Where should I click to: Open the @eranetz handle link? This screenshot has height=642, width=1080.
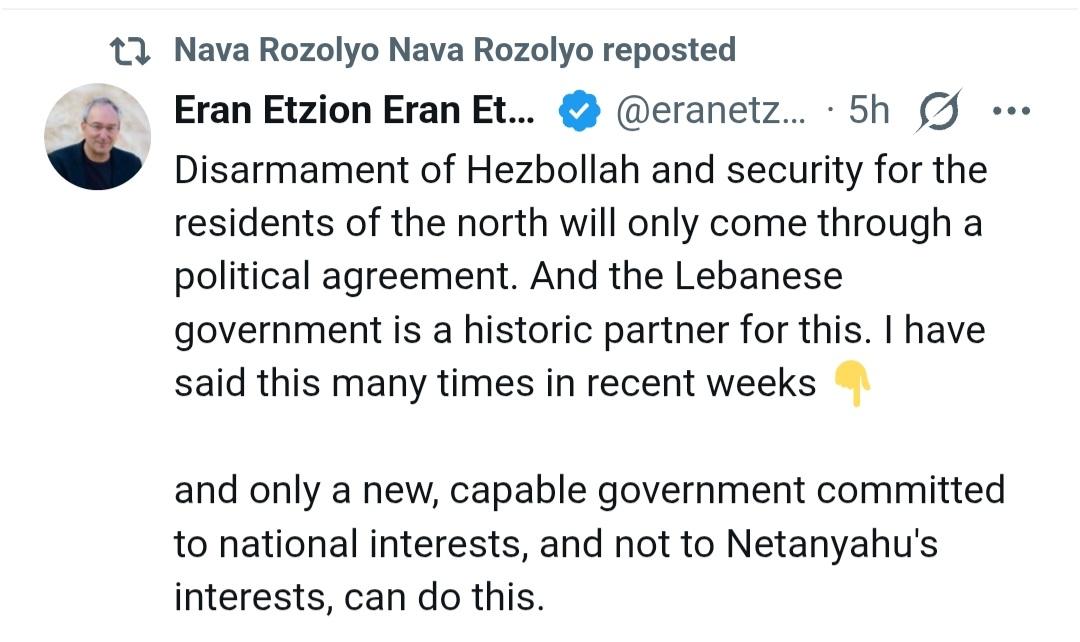pyautogui.click(x=711, y=111)
